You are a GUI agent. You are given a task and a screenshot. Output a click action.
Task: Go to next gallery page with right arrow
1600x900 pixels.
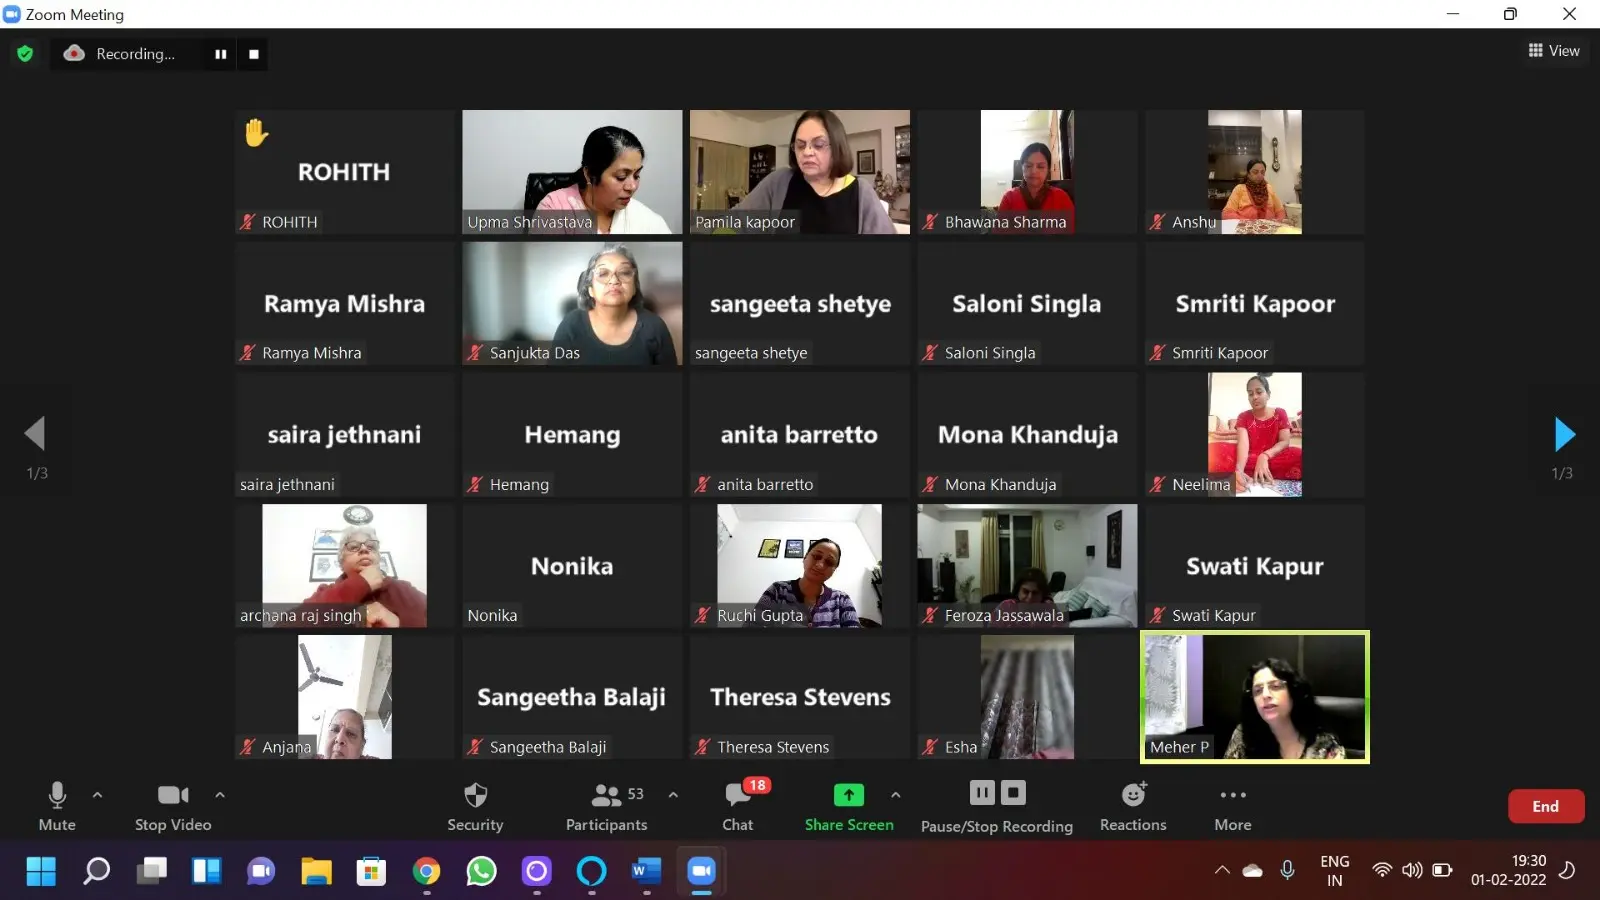coord(1564,435)
